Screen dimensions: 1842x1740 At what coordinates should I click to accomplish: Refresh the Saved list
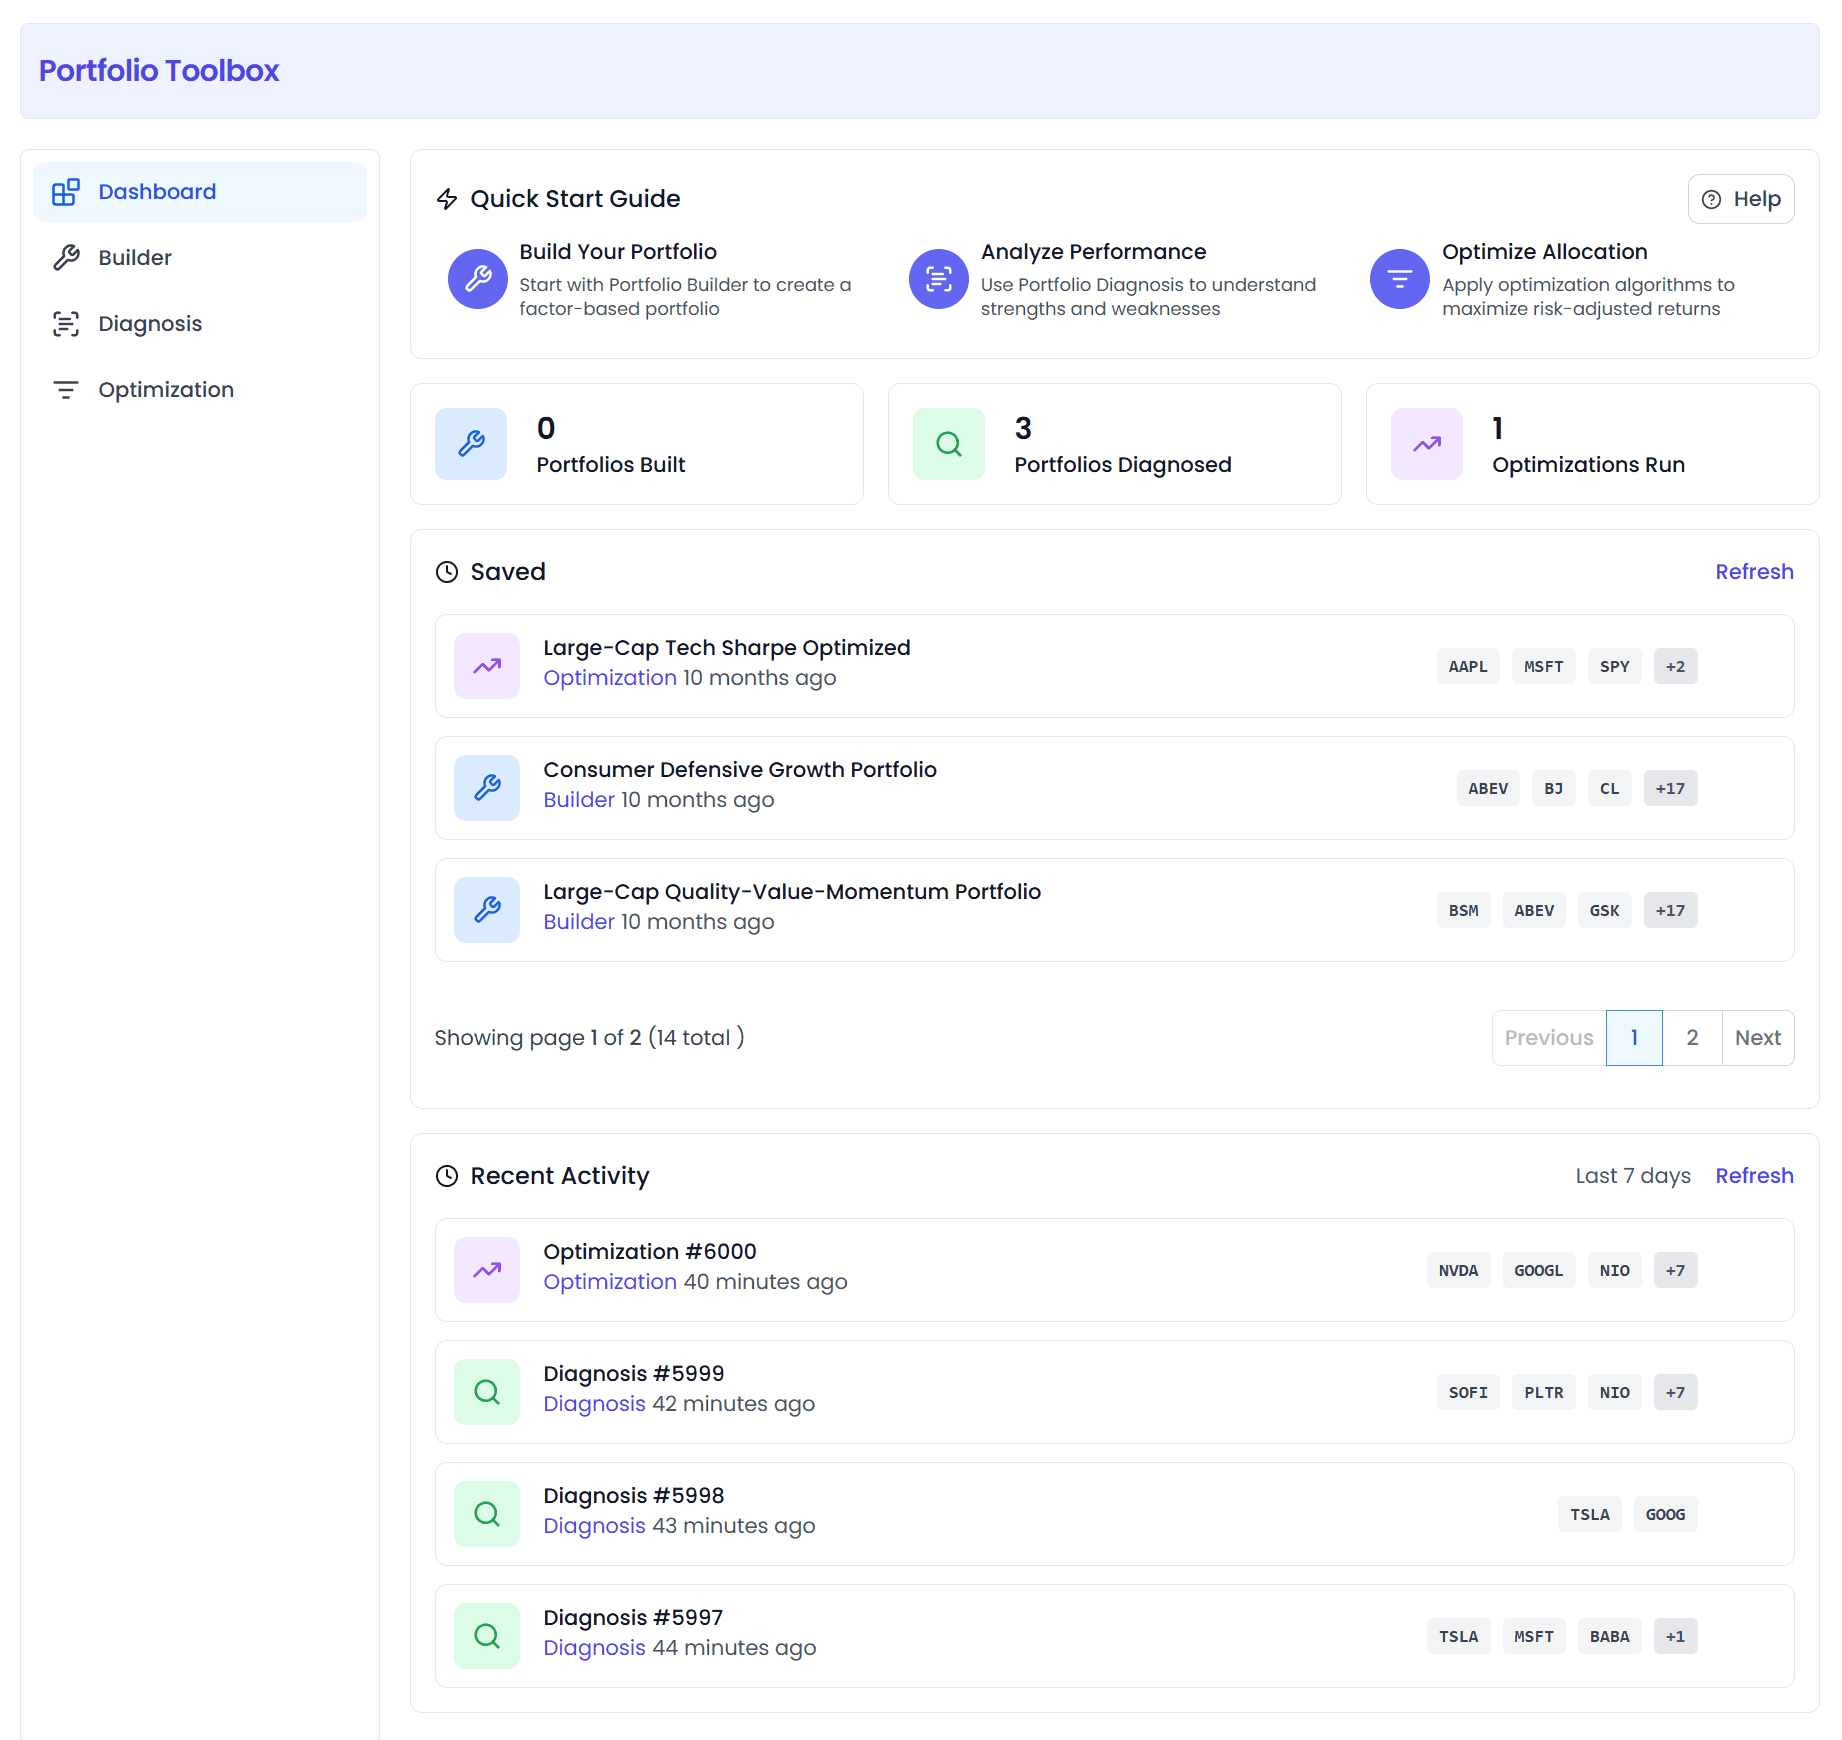pyautogui.click(x=1754, y=572)
